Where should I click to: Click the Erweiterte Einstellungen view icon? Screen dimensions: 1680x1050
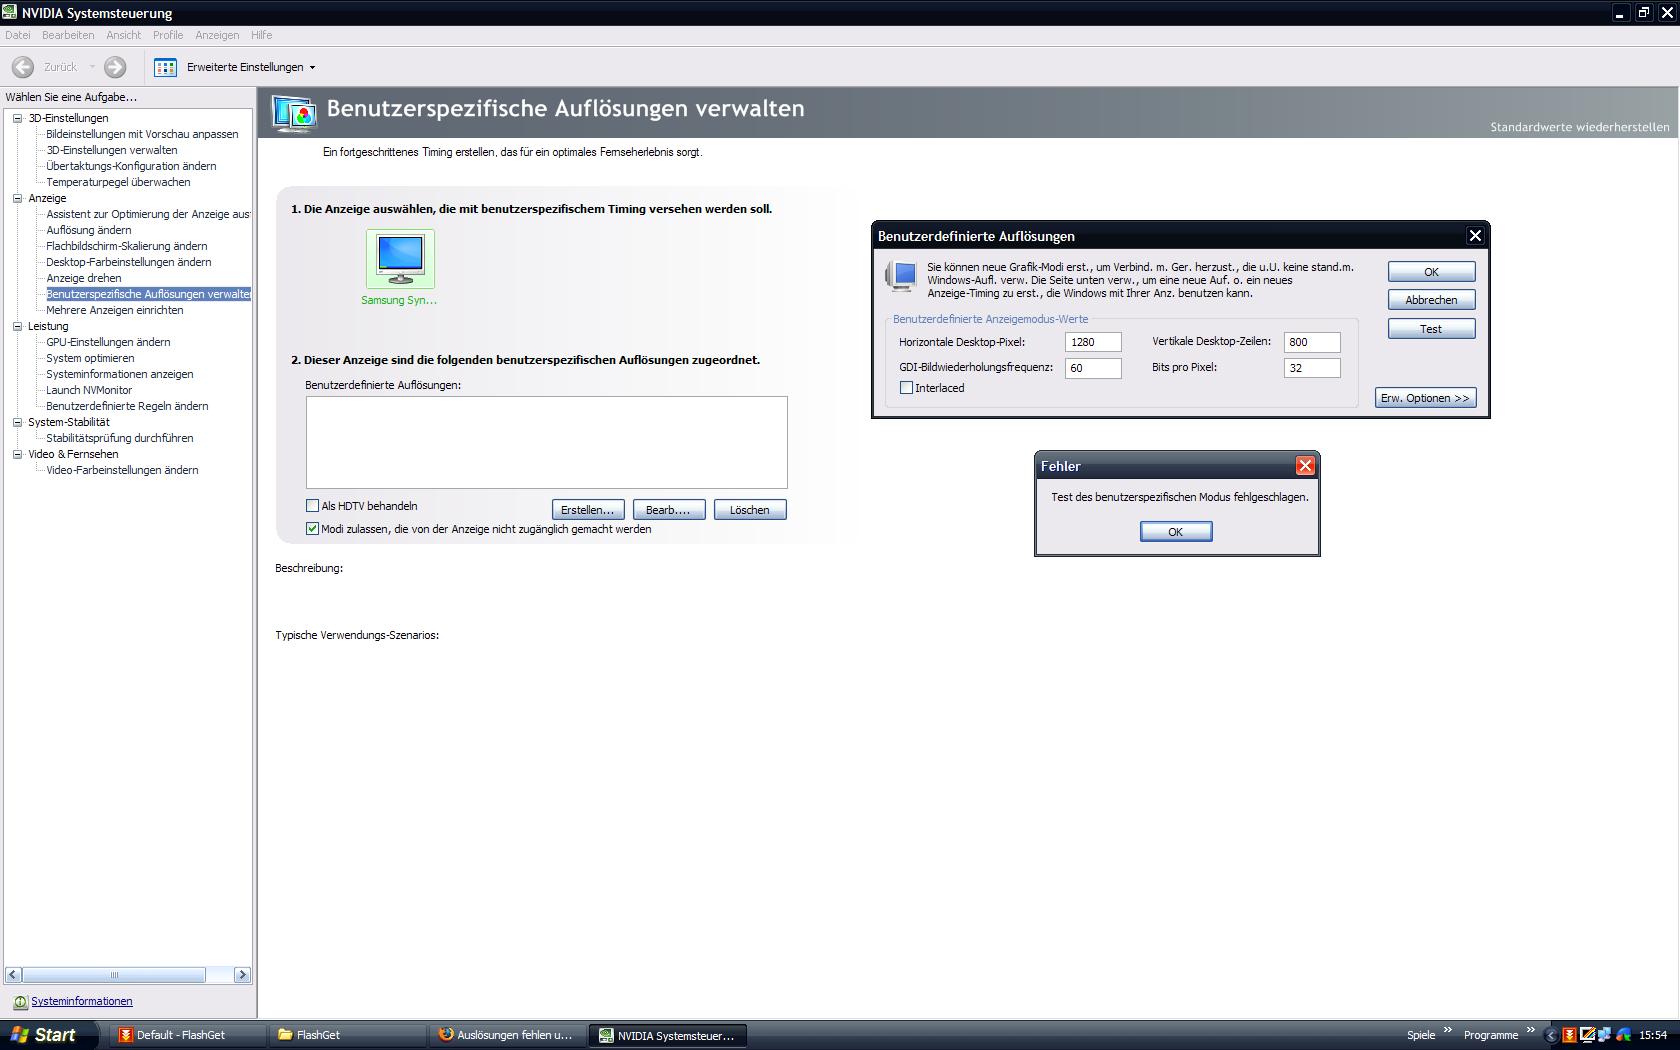tap(166, 67)
